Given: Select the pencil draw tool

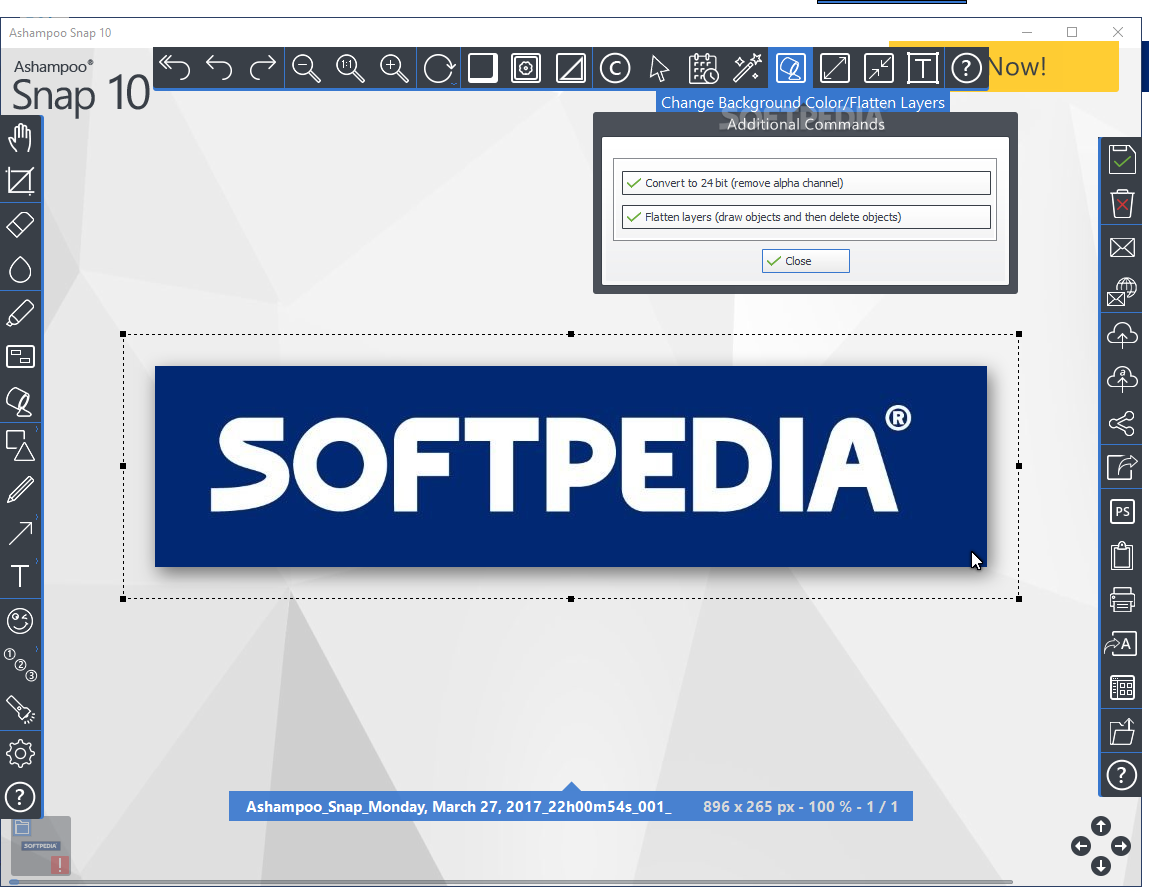Looking at the screenshot, I should pyautogui.click(x=20, y=489).
